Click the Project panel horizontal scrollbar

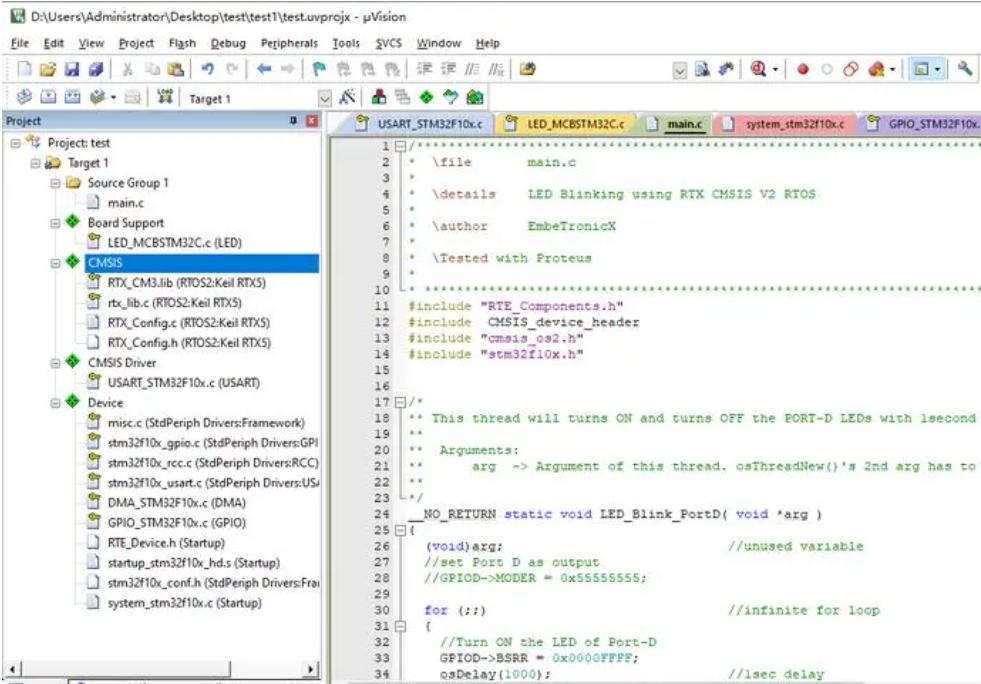(160, 669)
